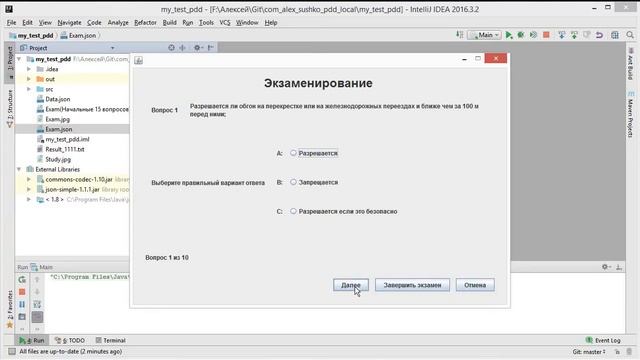Open the Analyze menu

(118, 22)
